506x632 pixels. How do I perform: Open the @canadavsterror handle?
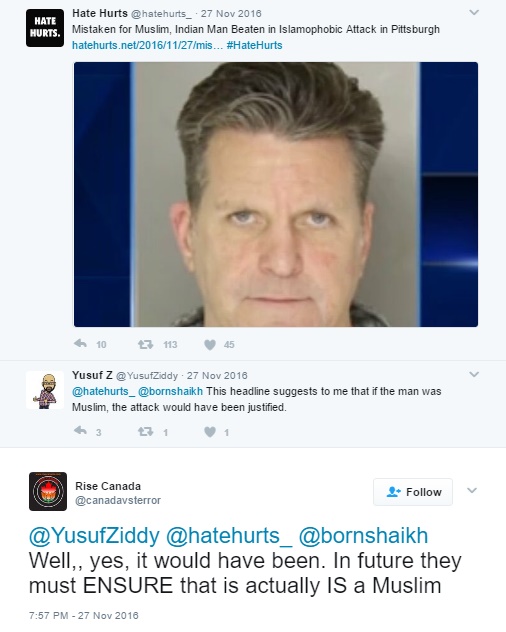click(118, 500)
